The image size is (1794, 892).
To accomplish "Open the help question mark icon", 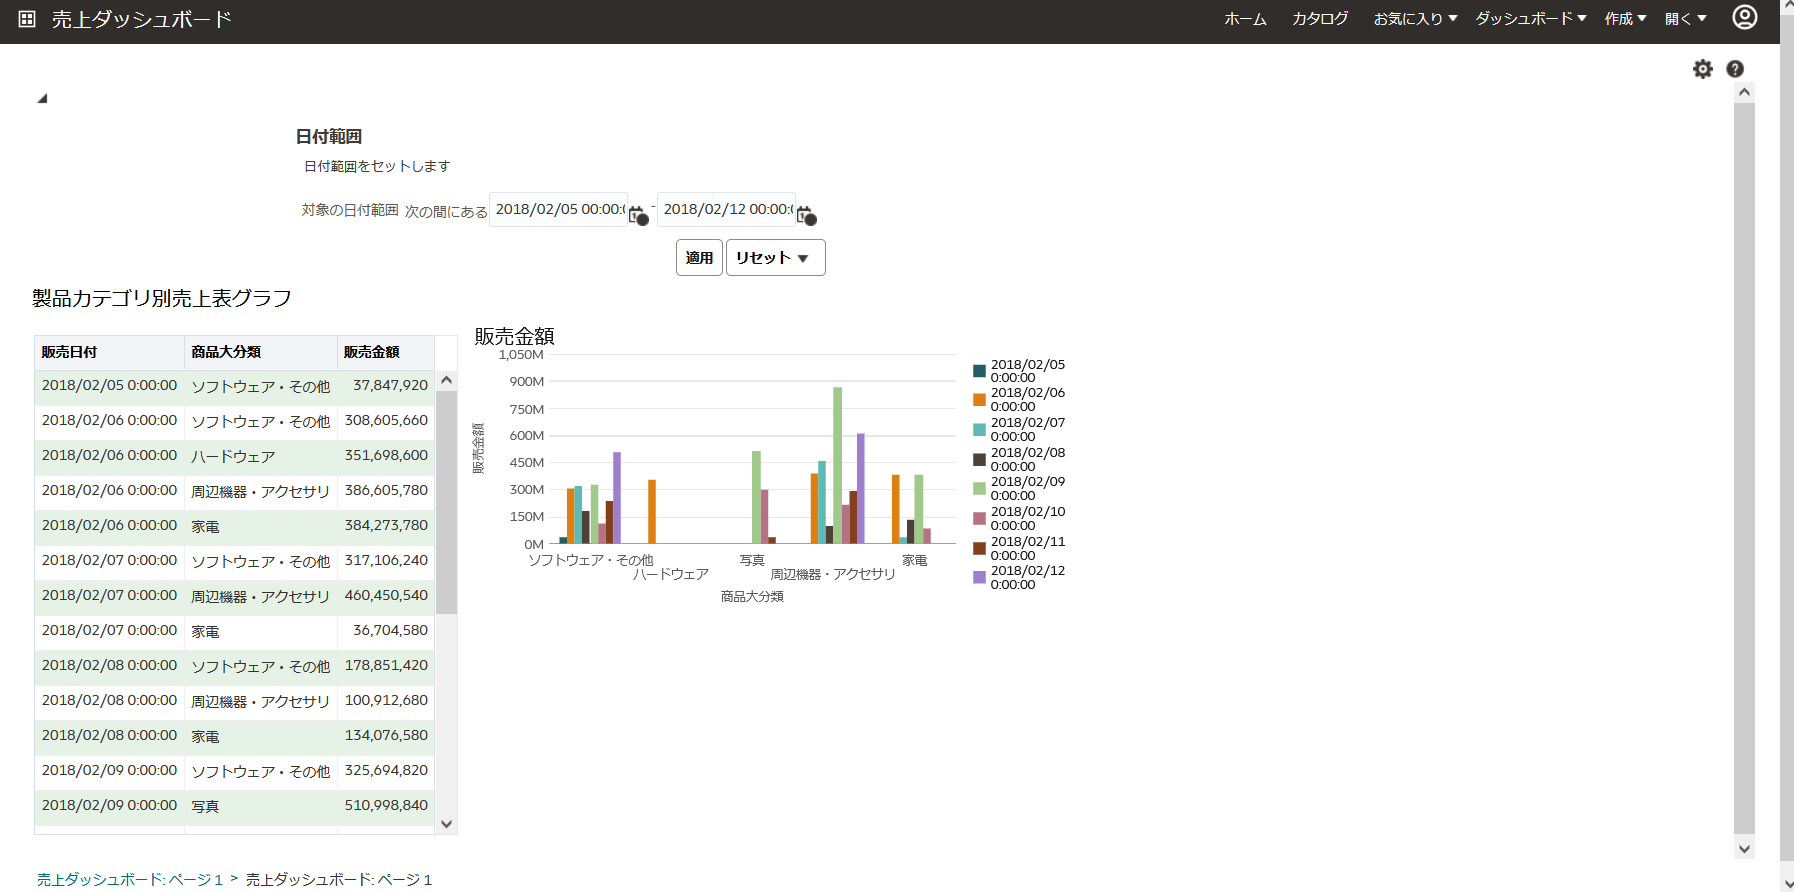I will click(x=1735, y=69).
